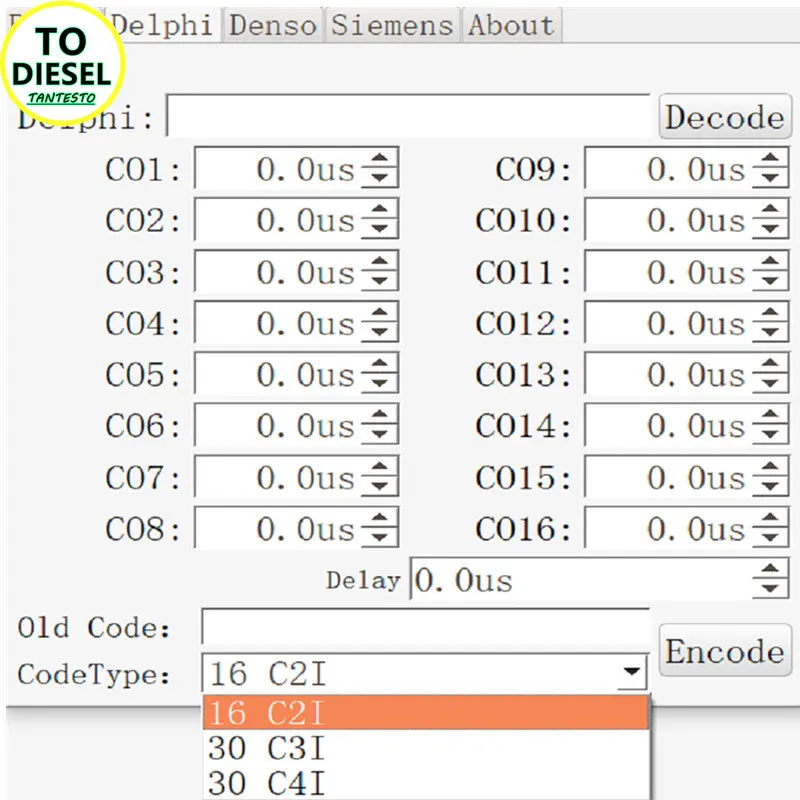
Task: Increase the C012 value with up arrow
Action: (x=768, y=314)
